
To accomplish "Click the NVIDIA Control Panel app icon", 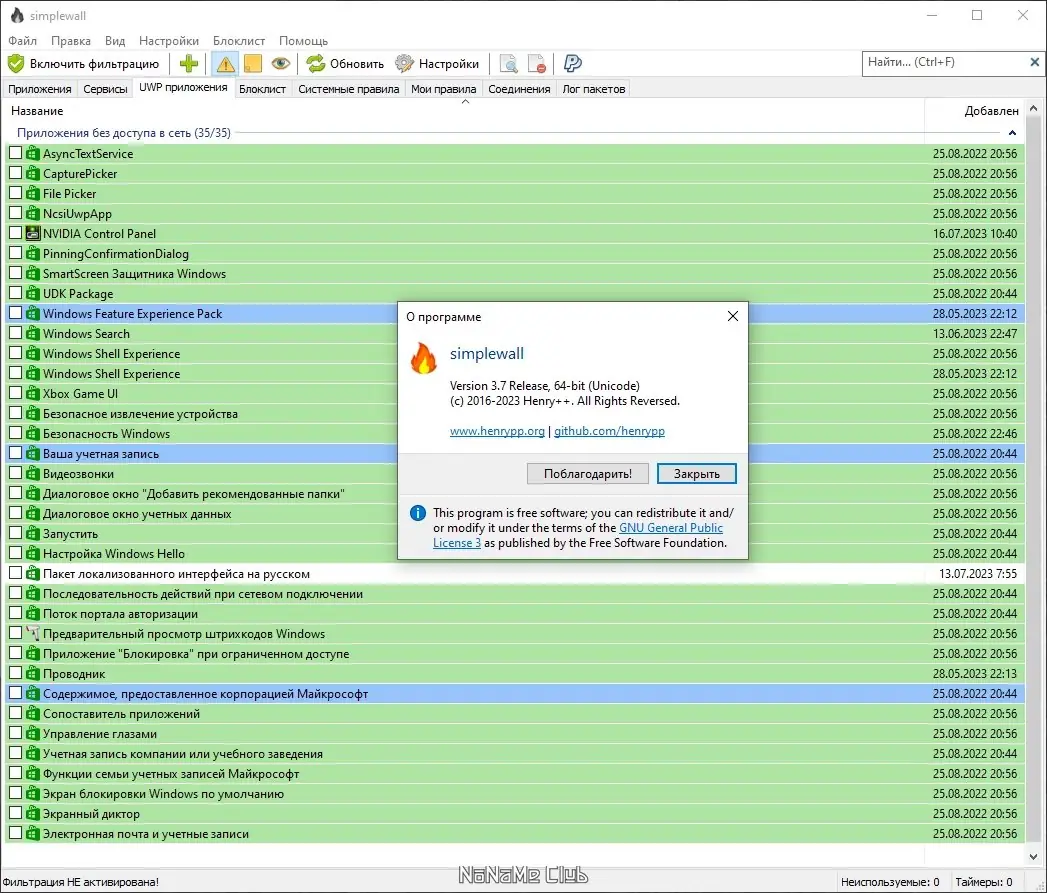I will (33, 234).
